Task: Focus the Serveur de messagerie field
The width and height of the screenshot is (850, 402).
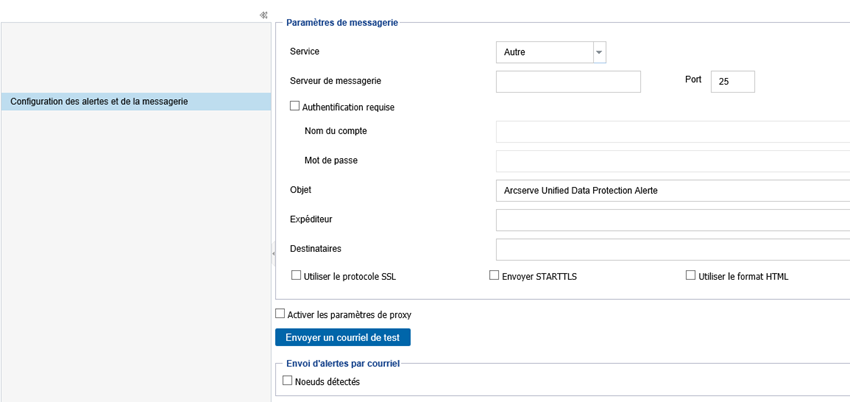Action: pyautogui.click(x=568, y=81)
